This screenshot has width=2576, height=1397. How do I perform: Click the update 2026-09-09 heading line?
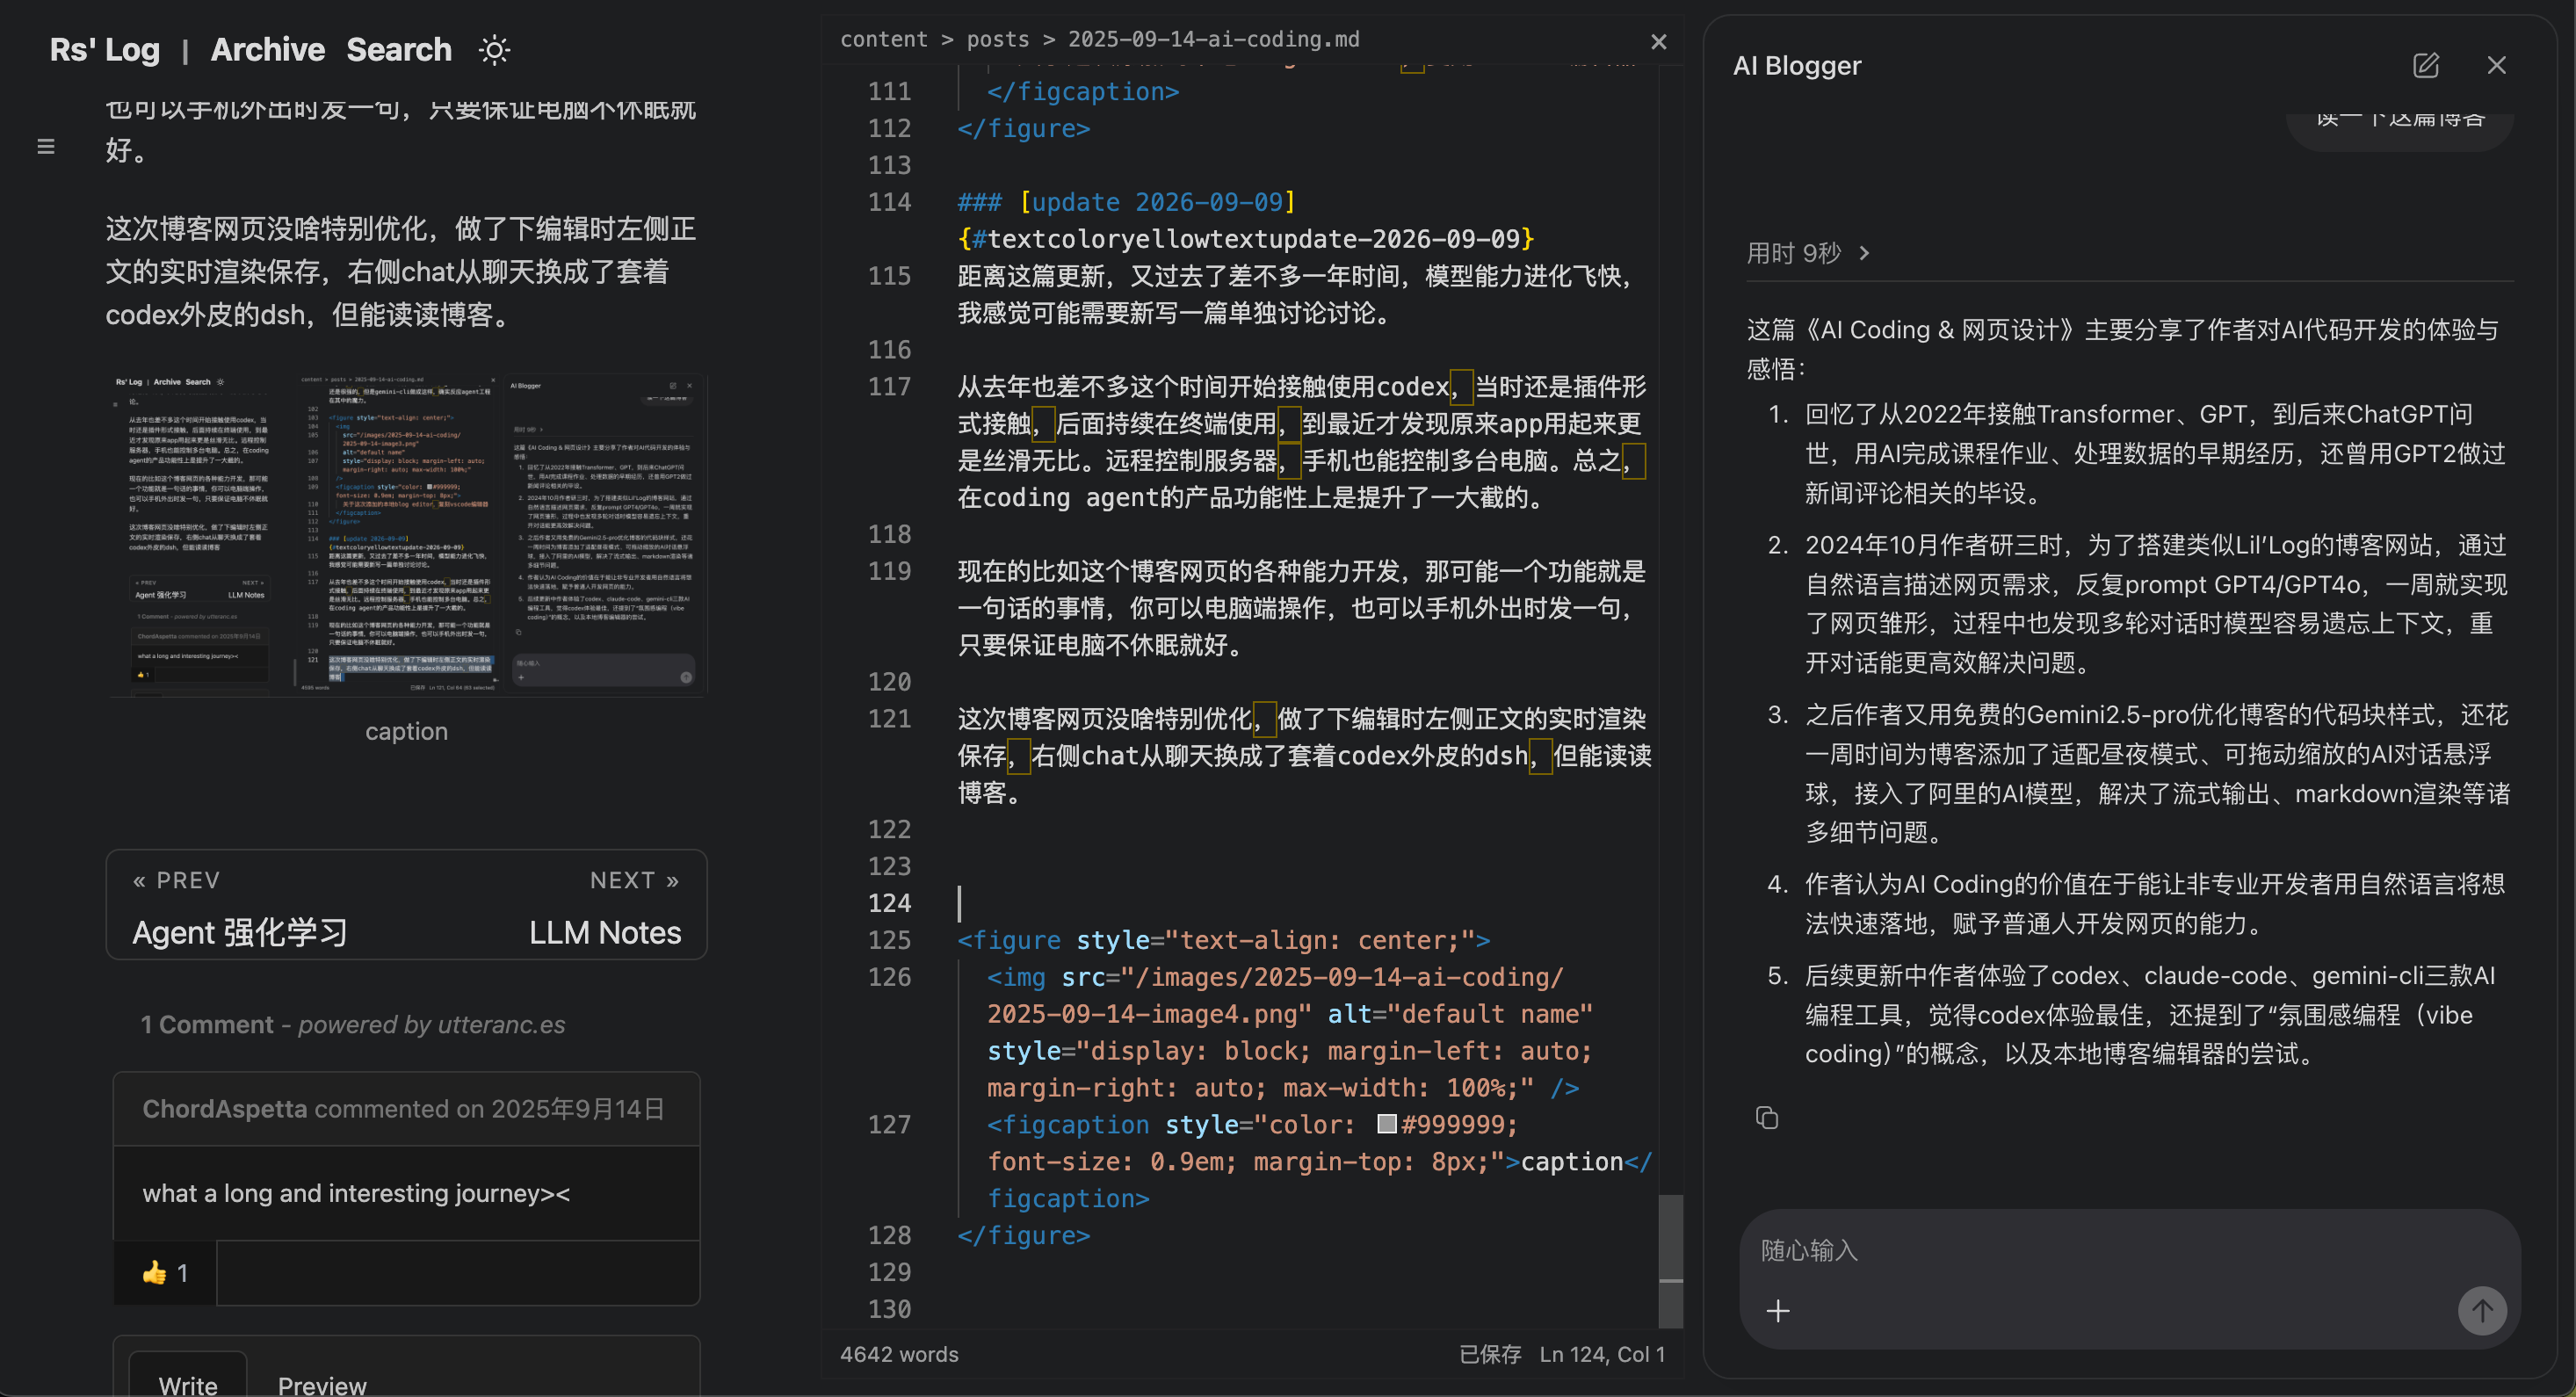click(1126, 202)
